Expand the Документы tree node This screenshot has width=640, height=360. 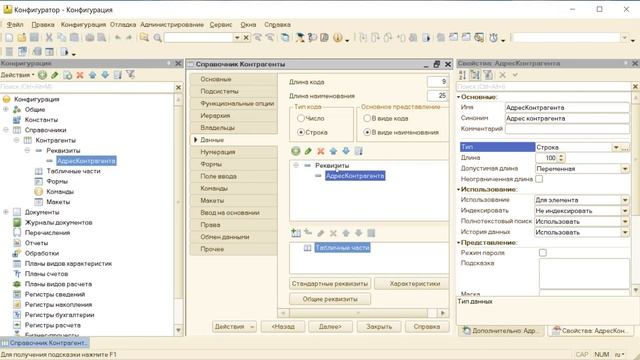6,212
